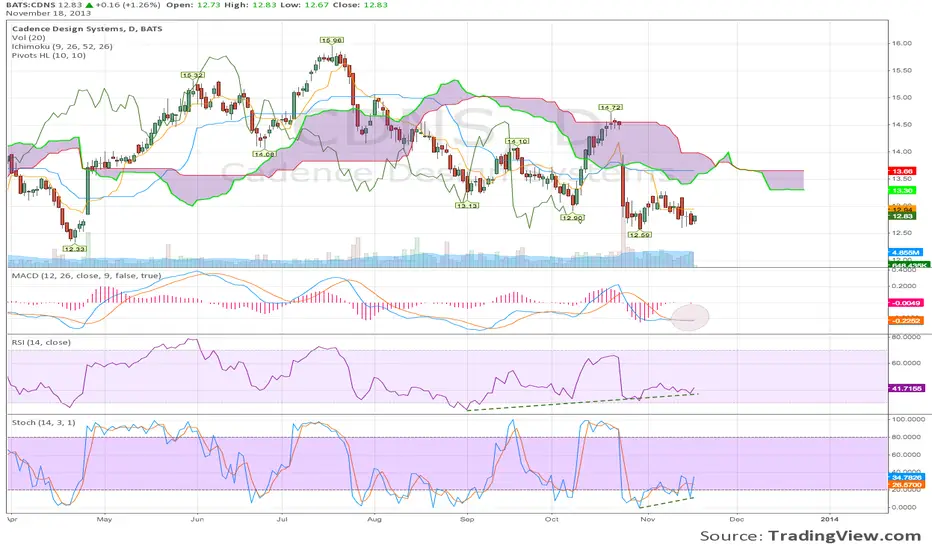Click the Nov label on time axis

point(648,519)
